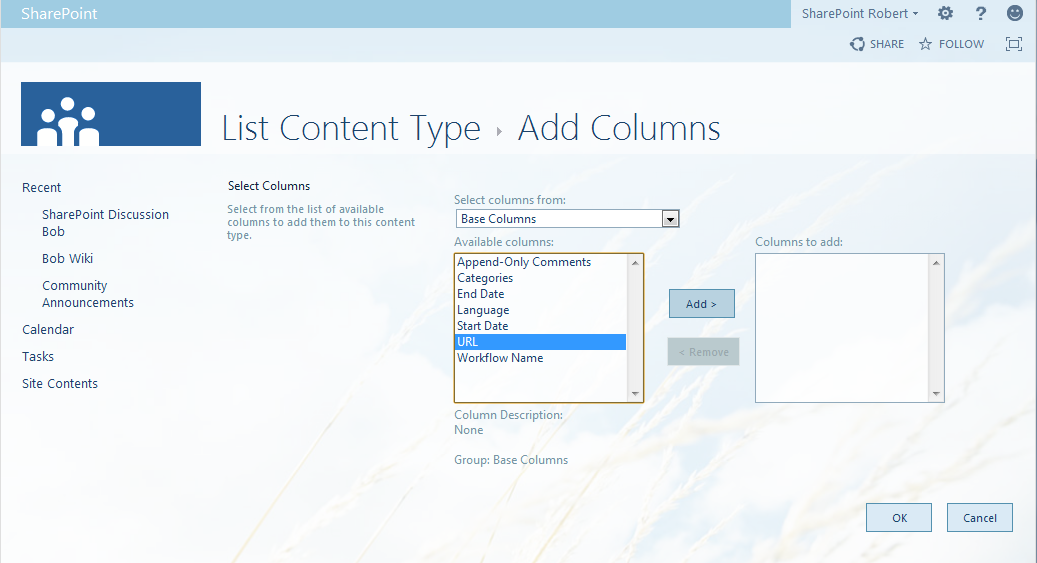Screen dimensions: 1037x563
Task: Click the Add > button
Action: tap(702, 304)
